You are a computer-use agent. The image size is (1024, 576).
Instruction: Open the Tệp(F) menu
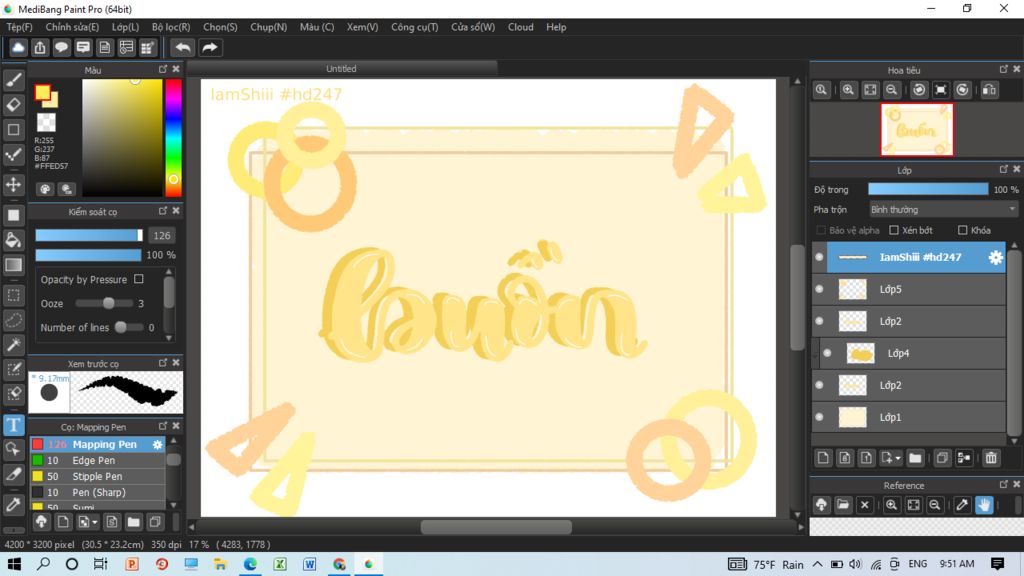[x=20, y=27]
